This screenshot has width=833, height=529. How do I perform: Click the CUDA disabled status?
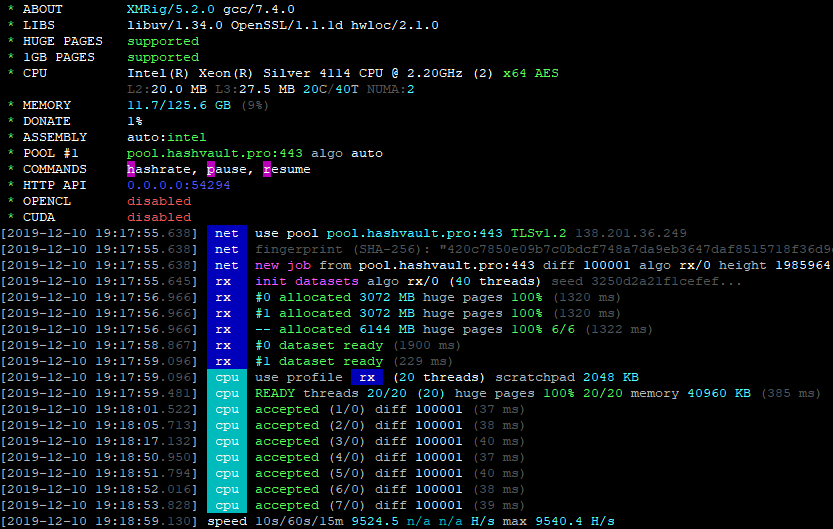click(159, 217)
